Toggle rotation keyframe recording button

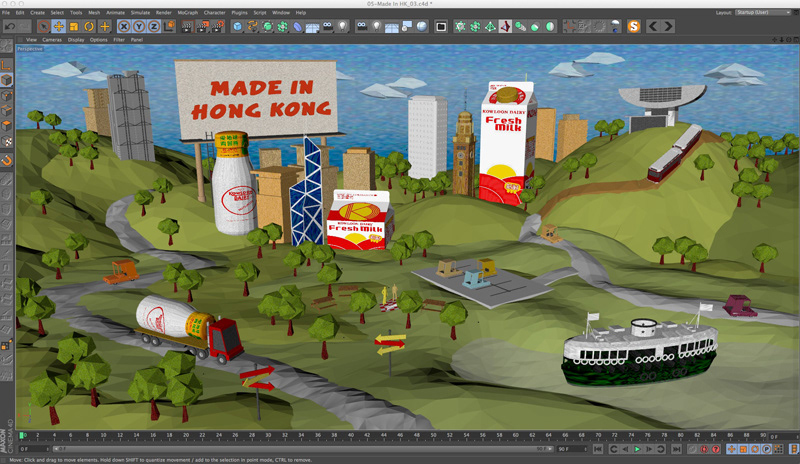(755, 449)
